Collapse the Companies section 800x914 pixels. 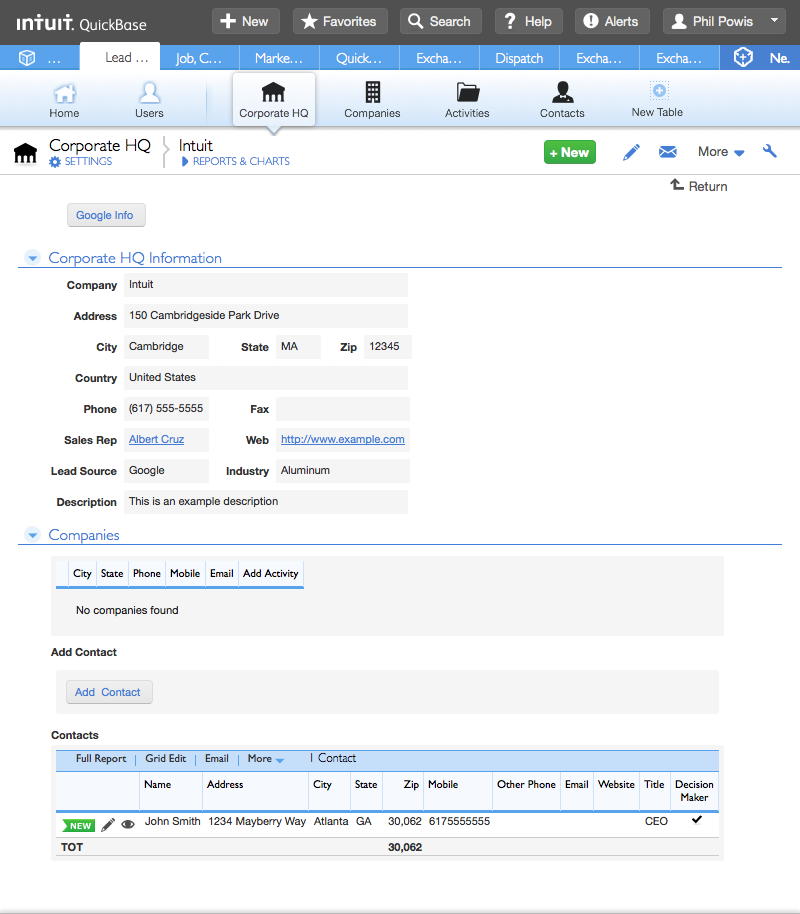tap(33, 535)
